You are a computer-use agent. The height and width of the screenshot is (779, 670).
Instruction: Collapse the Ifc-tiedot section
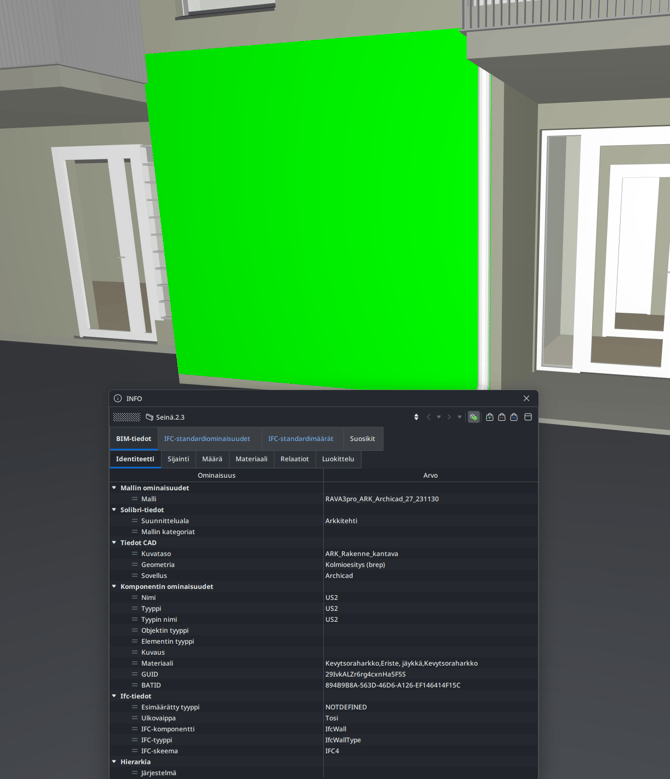pos(114,696)
